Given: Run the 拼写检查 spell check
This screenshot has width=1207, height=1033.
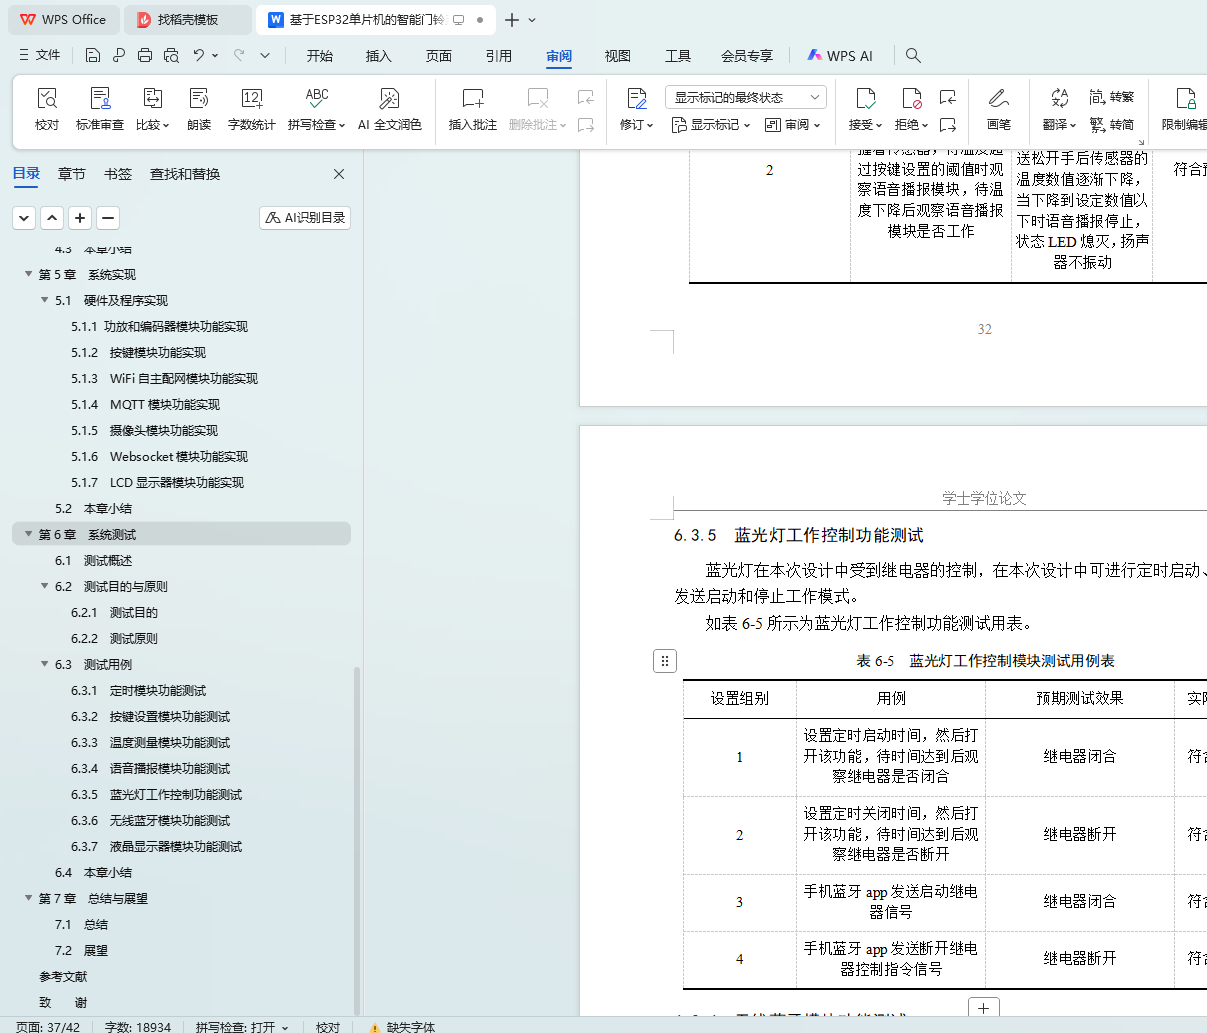Looking at the screenshot, I should coord(316,109).
